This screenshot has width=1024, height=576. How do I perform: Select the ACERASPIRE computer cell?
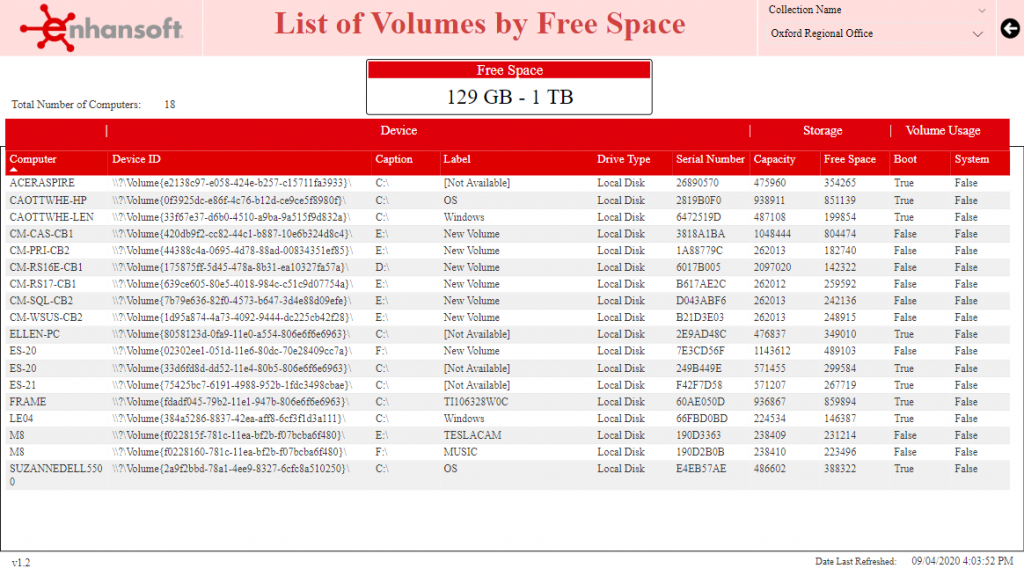coord(42,183)
